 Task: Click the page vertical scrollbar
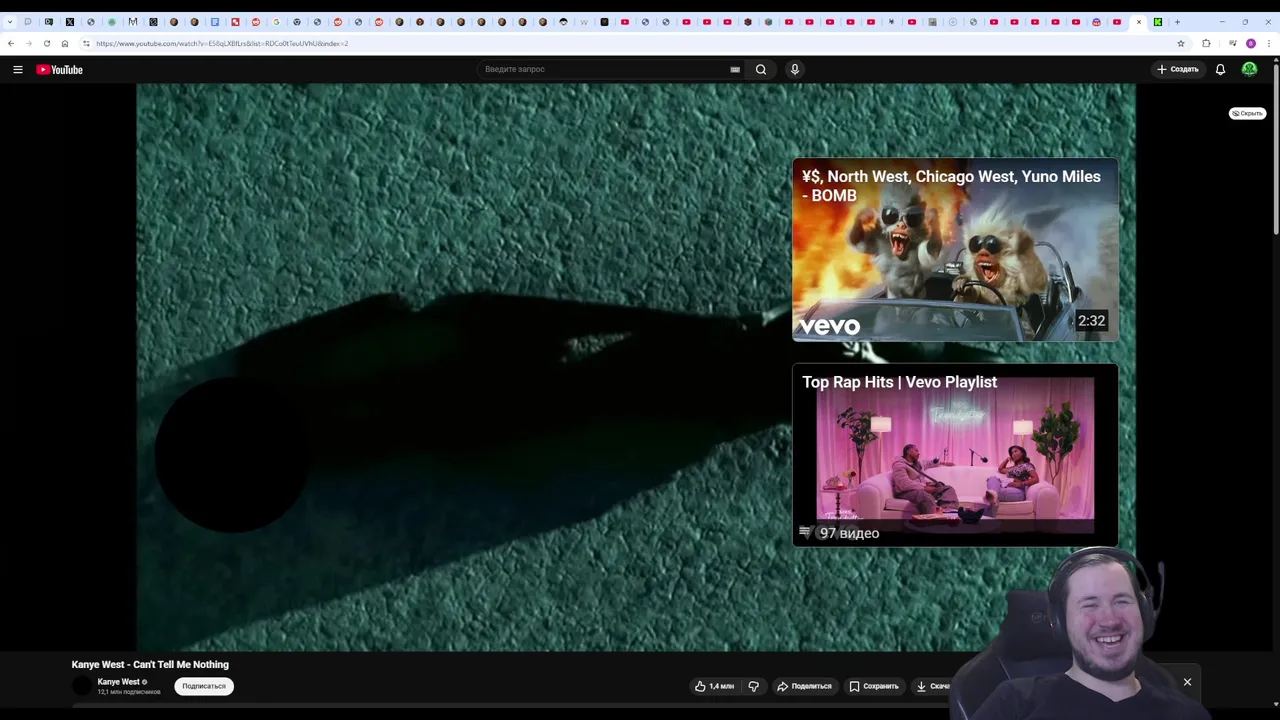pos(1276,150)
